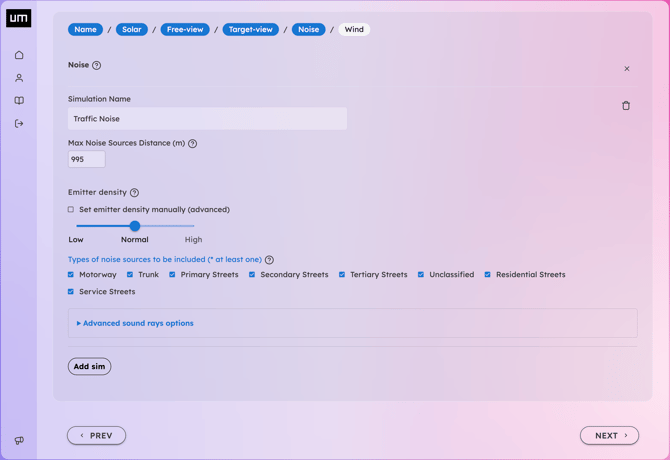
Task: Uncheck Service Streets checkbox
Action: tap(71, 292)
